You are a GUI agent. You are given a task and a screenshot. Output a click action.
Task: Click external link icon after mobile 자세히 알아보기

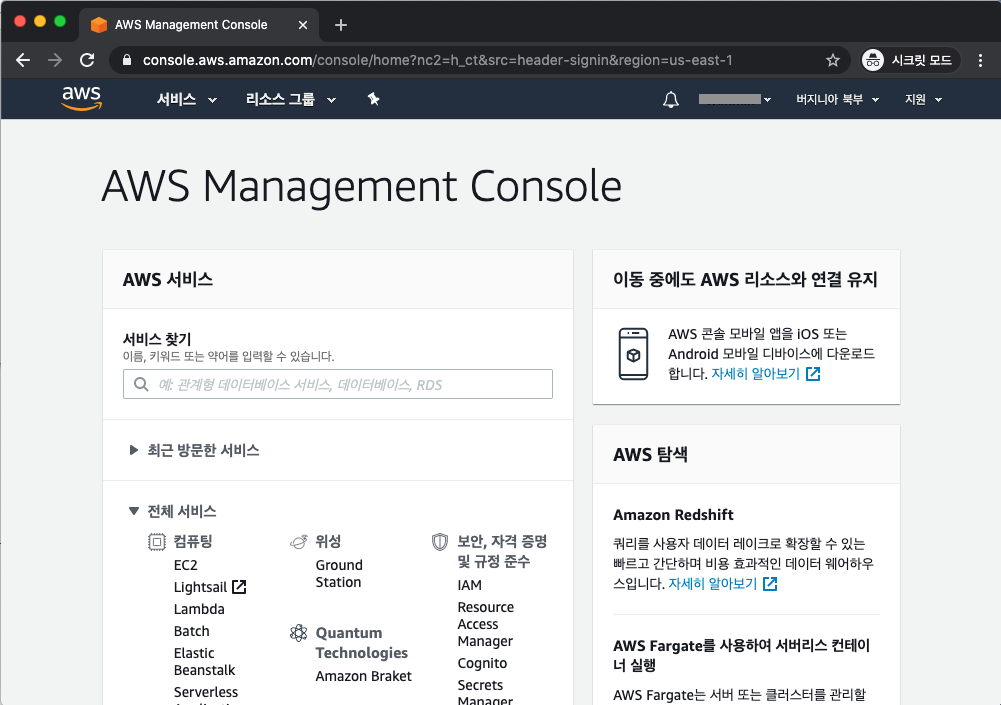coord(813,374)
